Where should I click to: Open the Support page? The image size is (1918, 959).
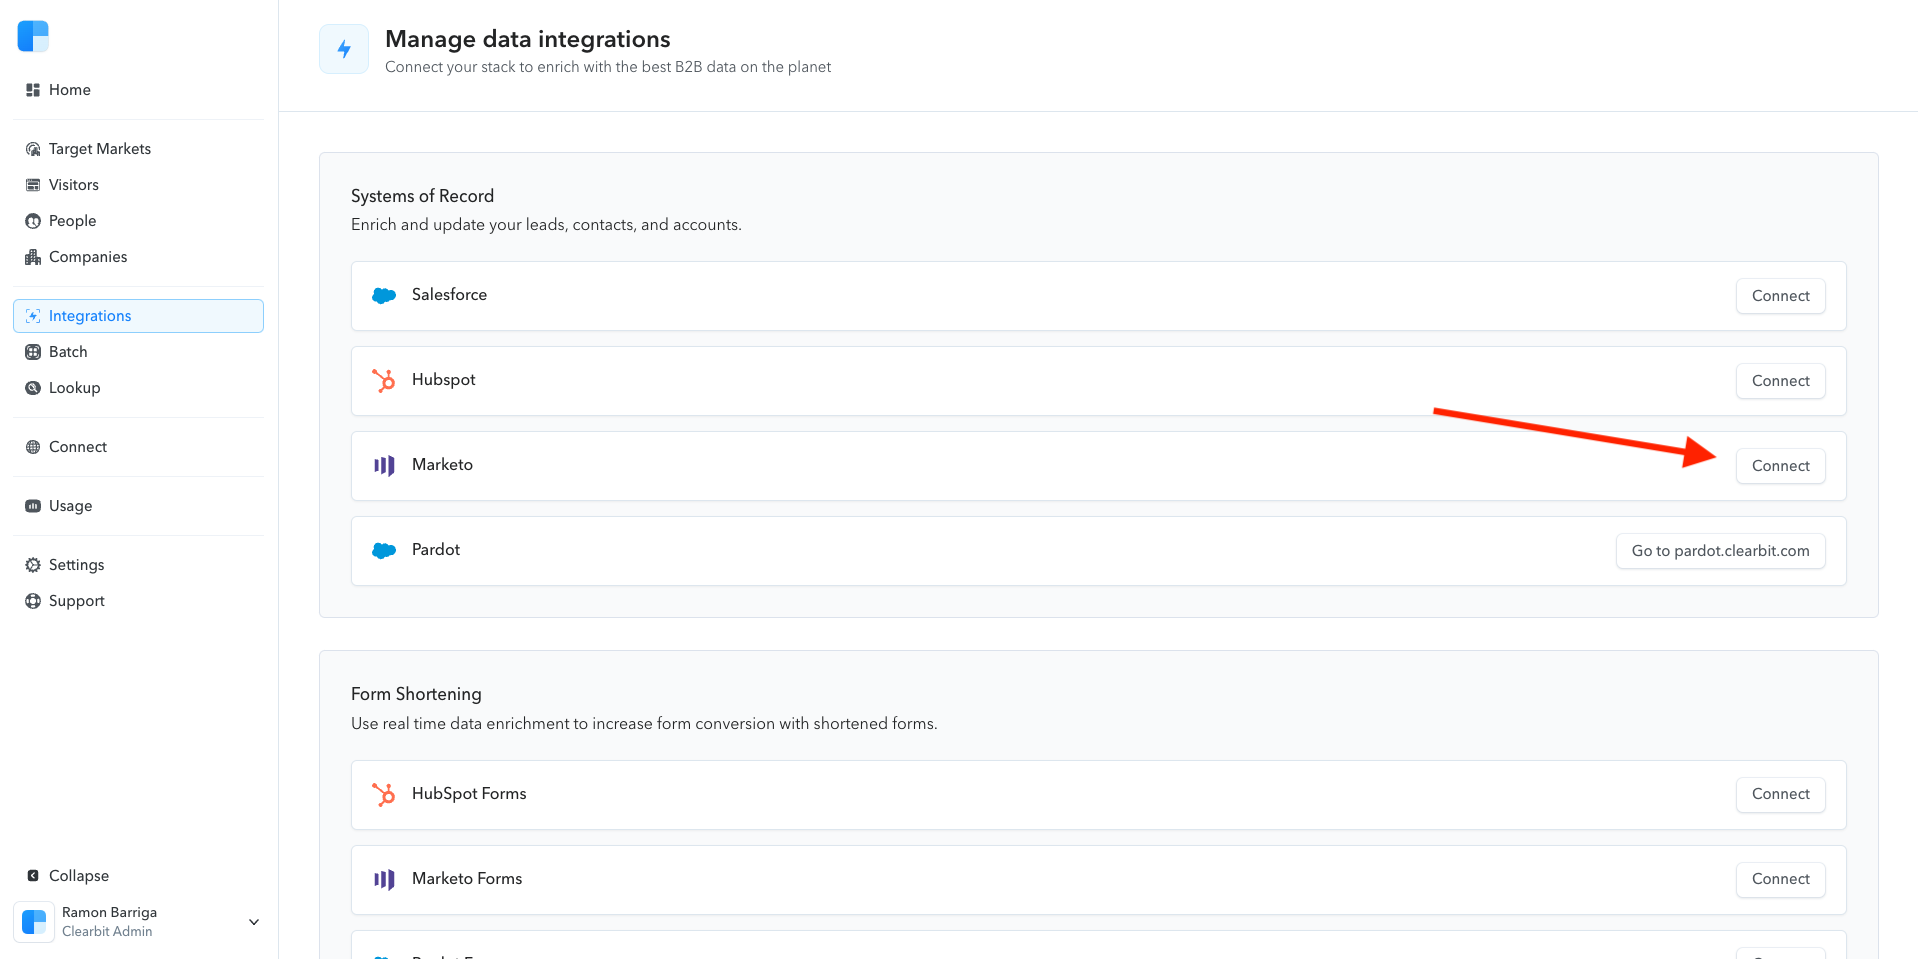[x=138, y=601]
